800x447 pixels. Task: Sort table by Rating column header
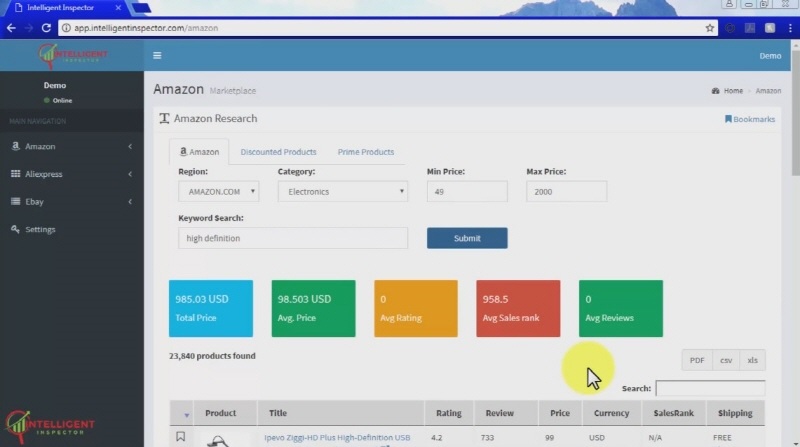click(x=448, y=413)
